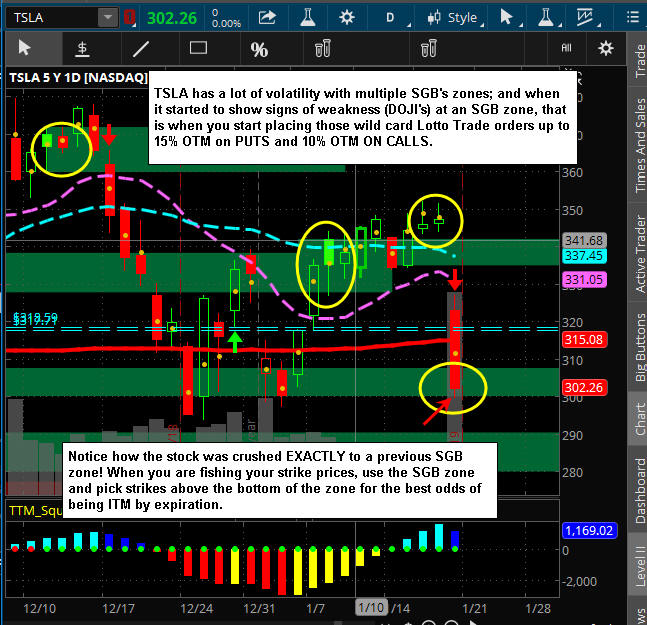Select the trendline drawing tool
Screen dimensions: 647x625
point(140,49)
